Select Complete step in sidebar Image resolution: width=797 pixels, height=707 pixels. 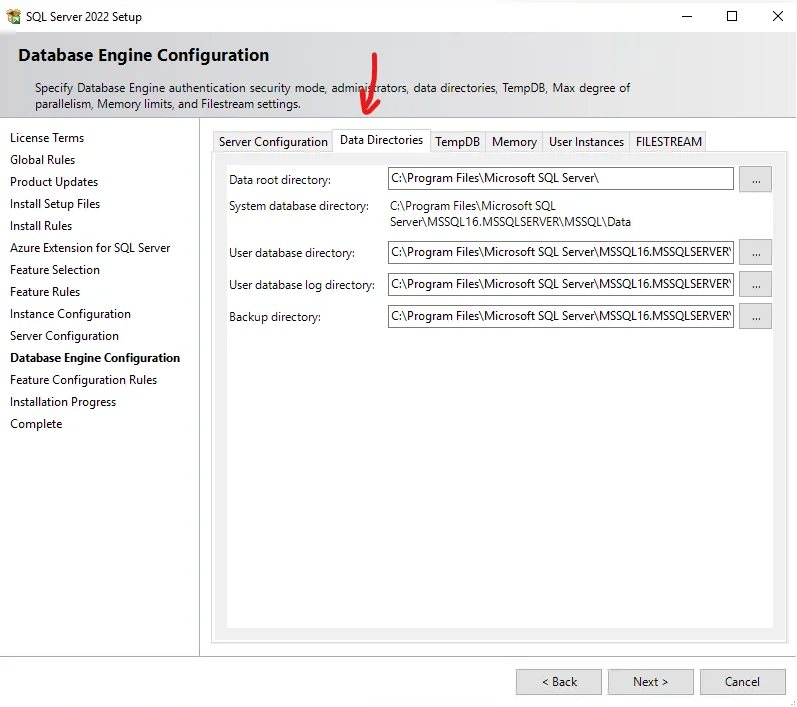coord(36,424)
